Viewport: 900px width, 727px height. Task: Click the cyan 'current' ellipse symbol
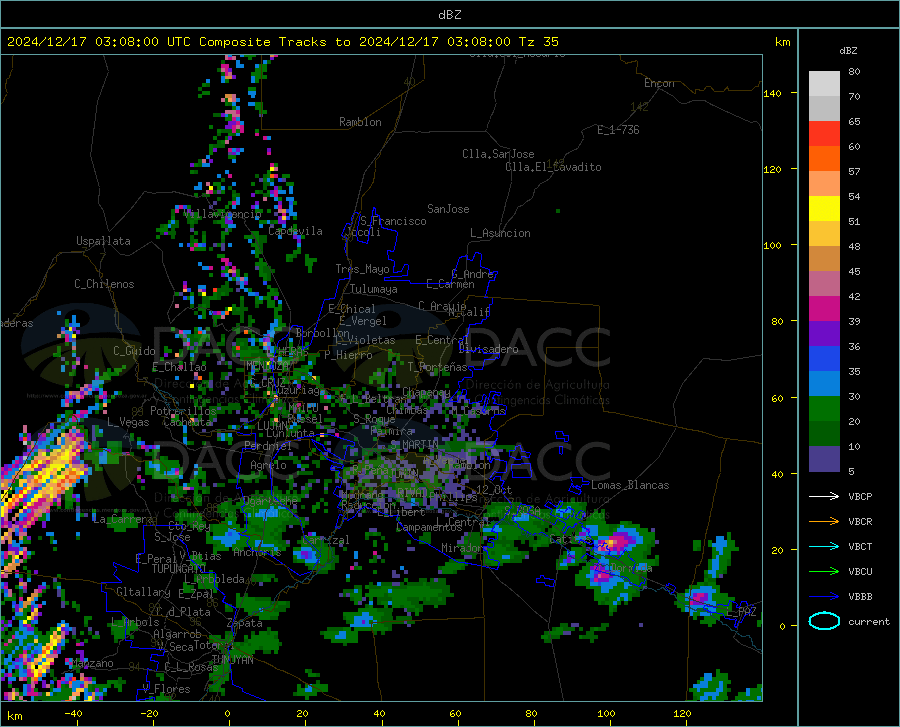click(x=824, y=621)
